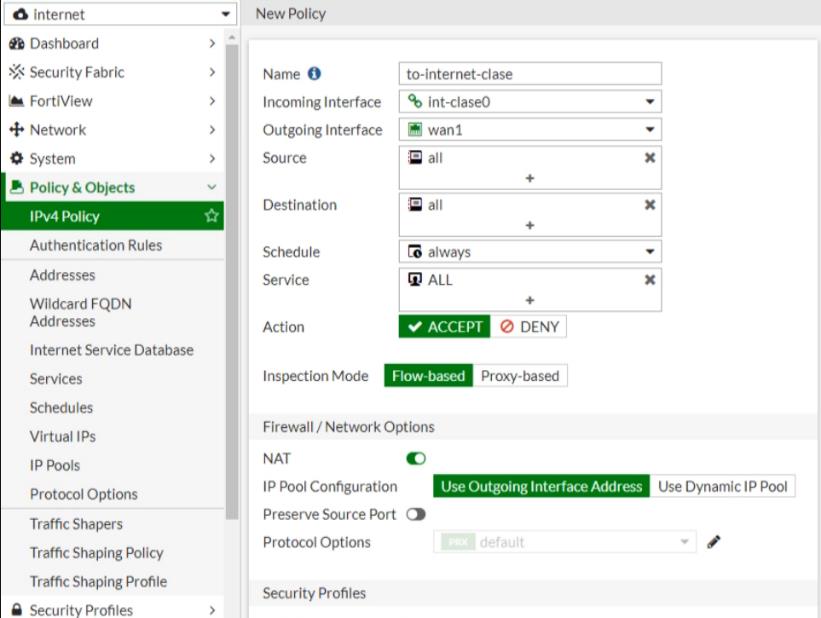
Task: Click the internet VDOM cloud icon
Action: tap(20, 14)
